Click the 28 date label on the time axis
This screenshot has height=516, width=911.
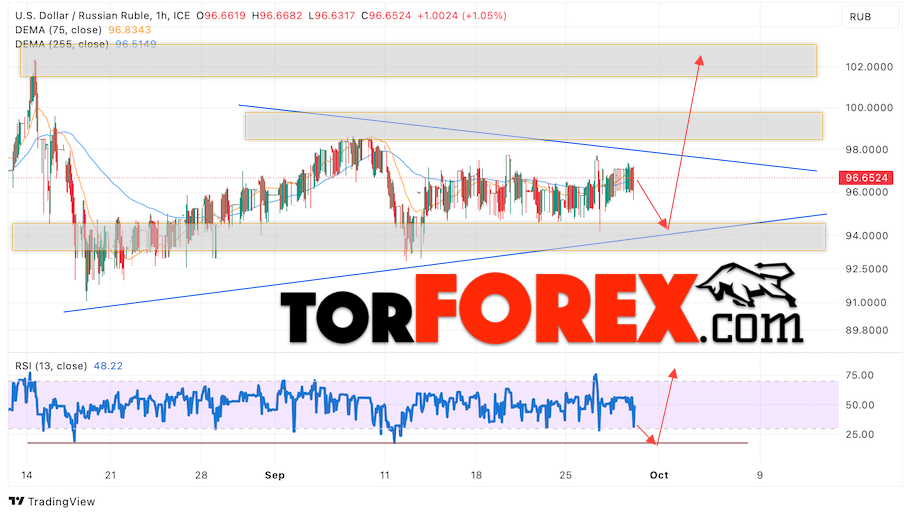[201, 475]
